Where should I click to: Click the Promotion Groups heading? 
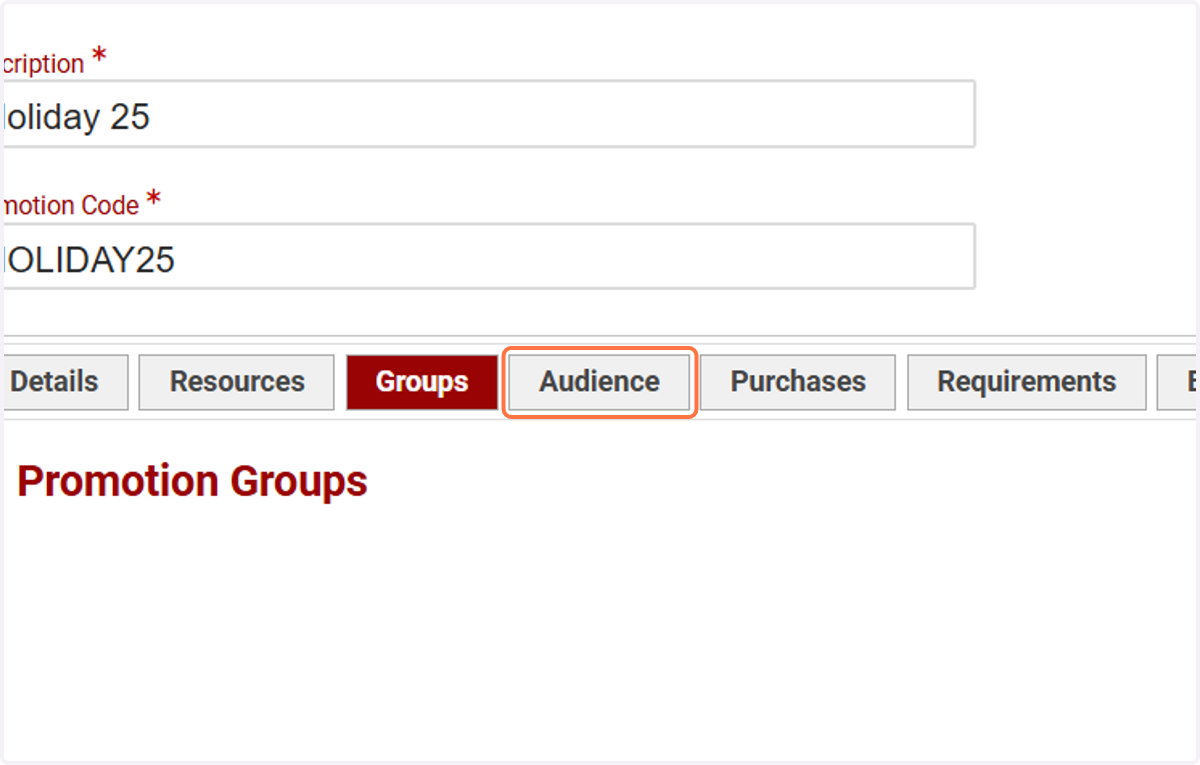point(193,482)
